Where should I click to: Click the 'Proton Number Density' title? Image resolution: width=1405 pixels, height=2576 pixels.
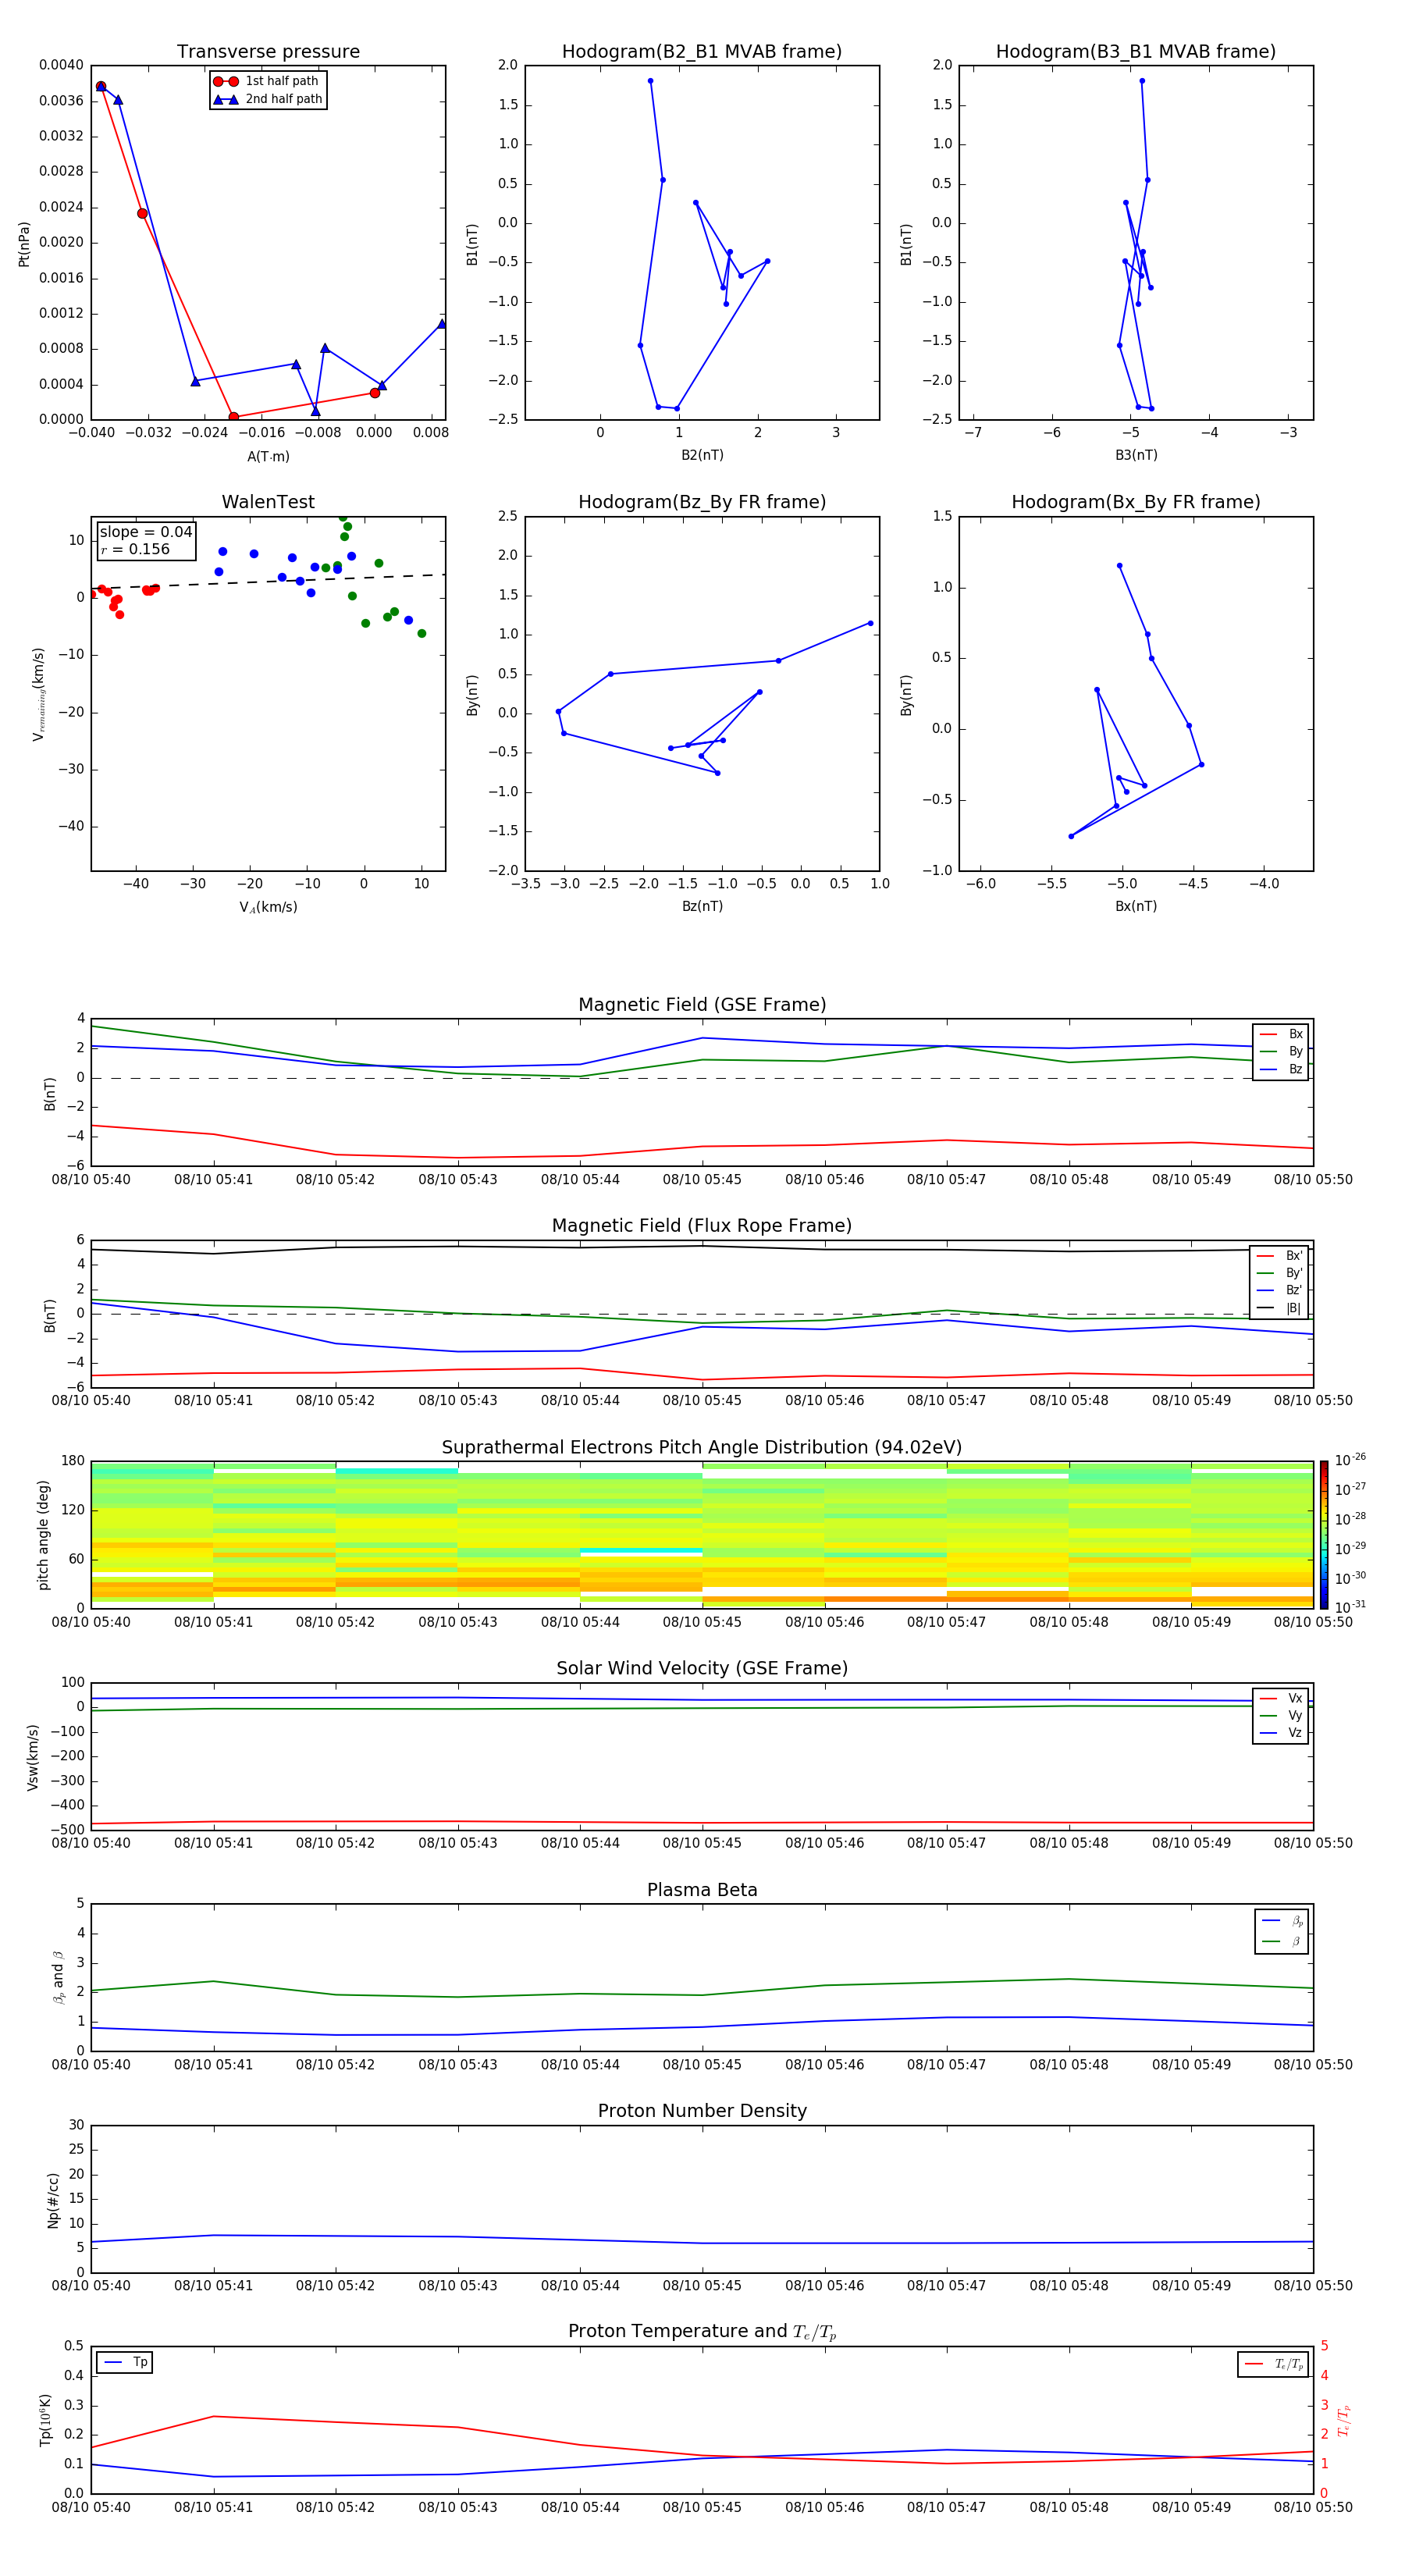coord(702,2111)
